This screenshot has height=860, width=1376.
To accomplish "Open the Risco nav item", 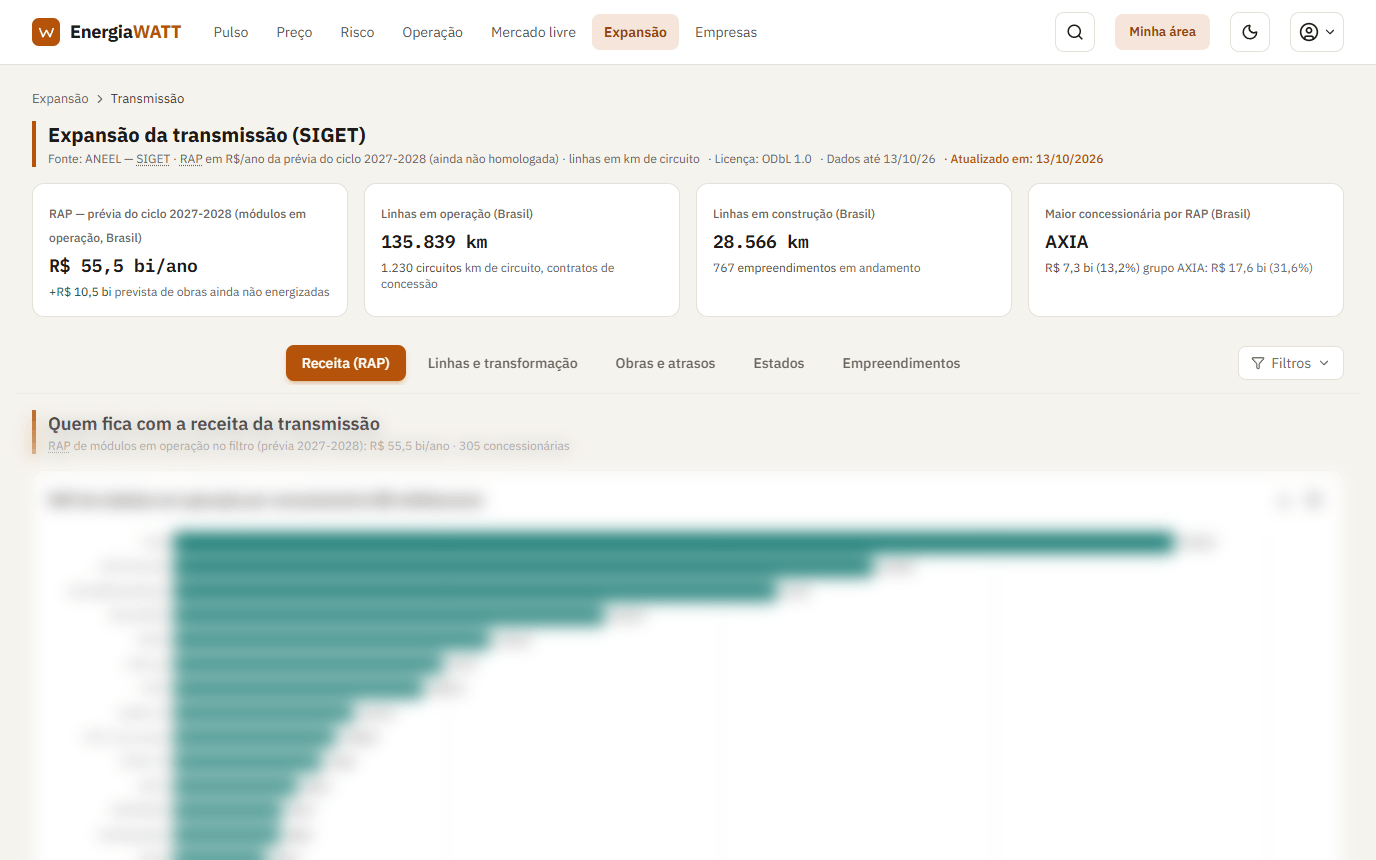I will pos(357,32).
